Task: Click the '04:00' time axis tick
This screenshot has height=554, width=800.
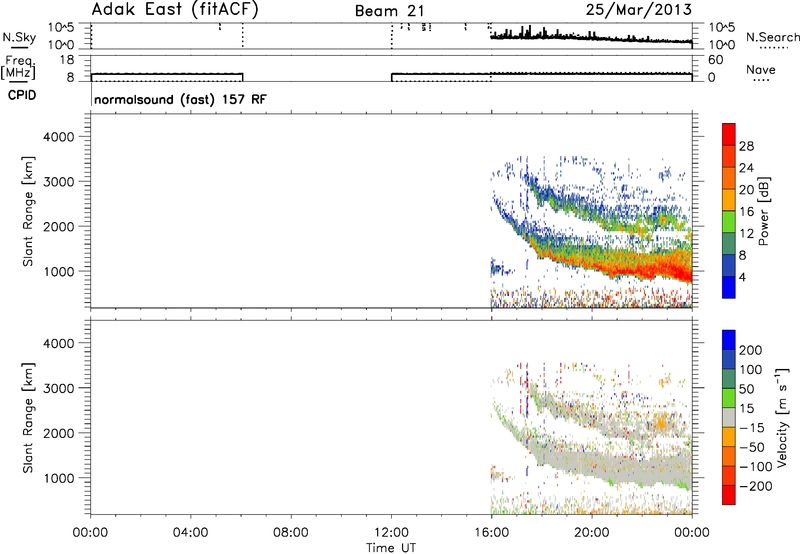Action: 191,533
